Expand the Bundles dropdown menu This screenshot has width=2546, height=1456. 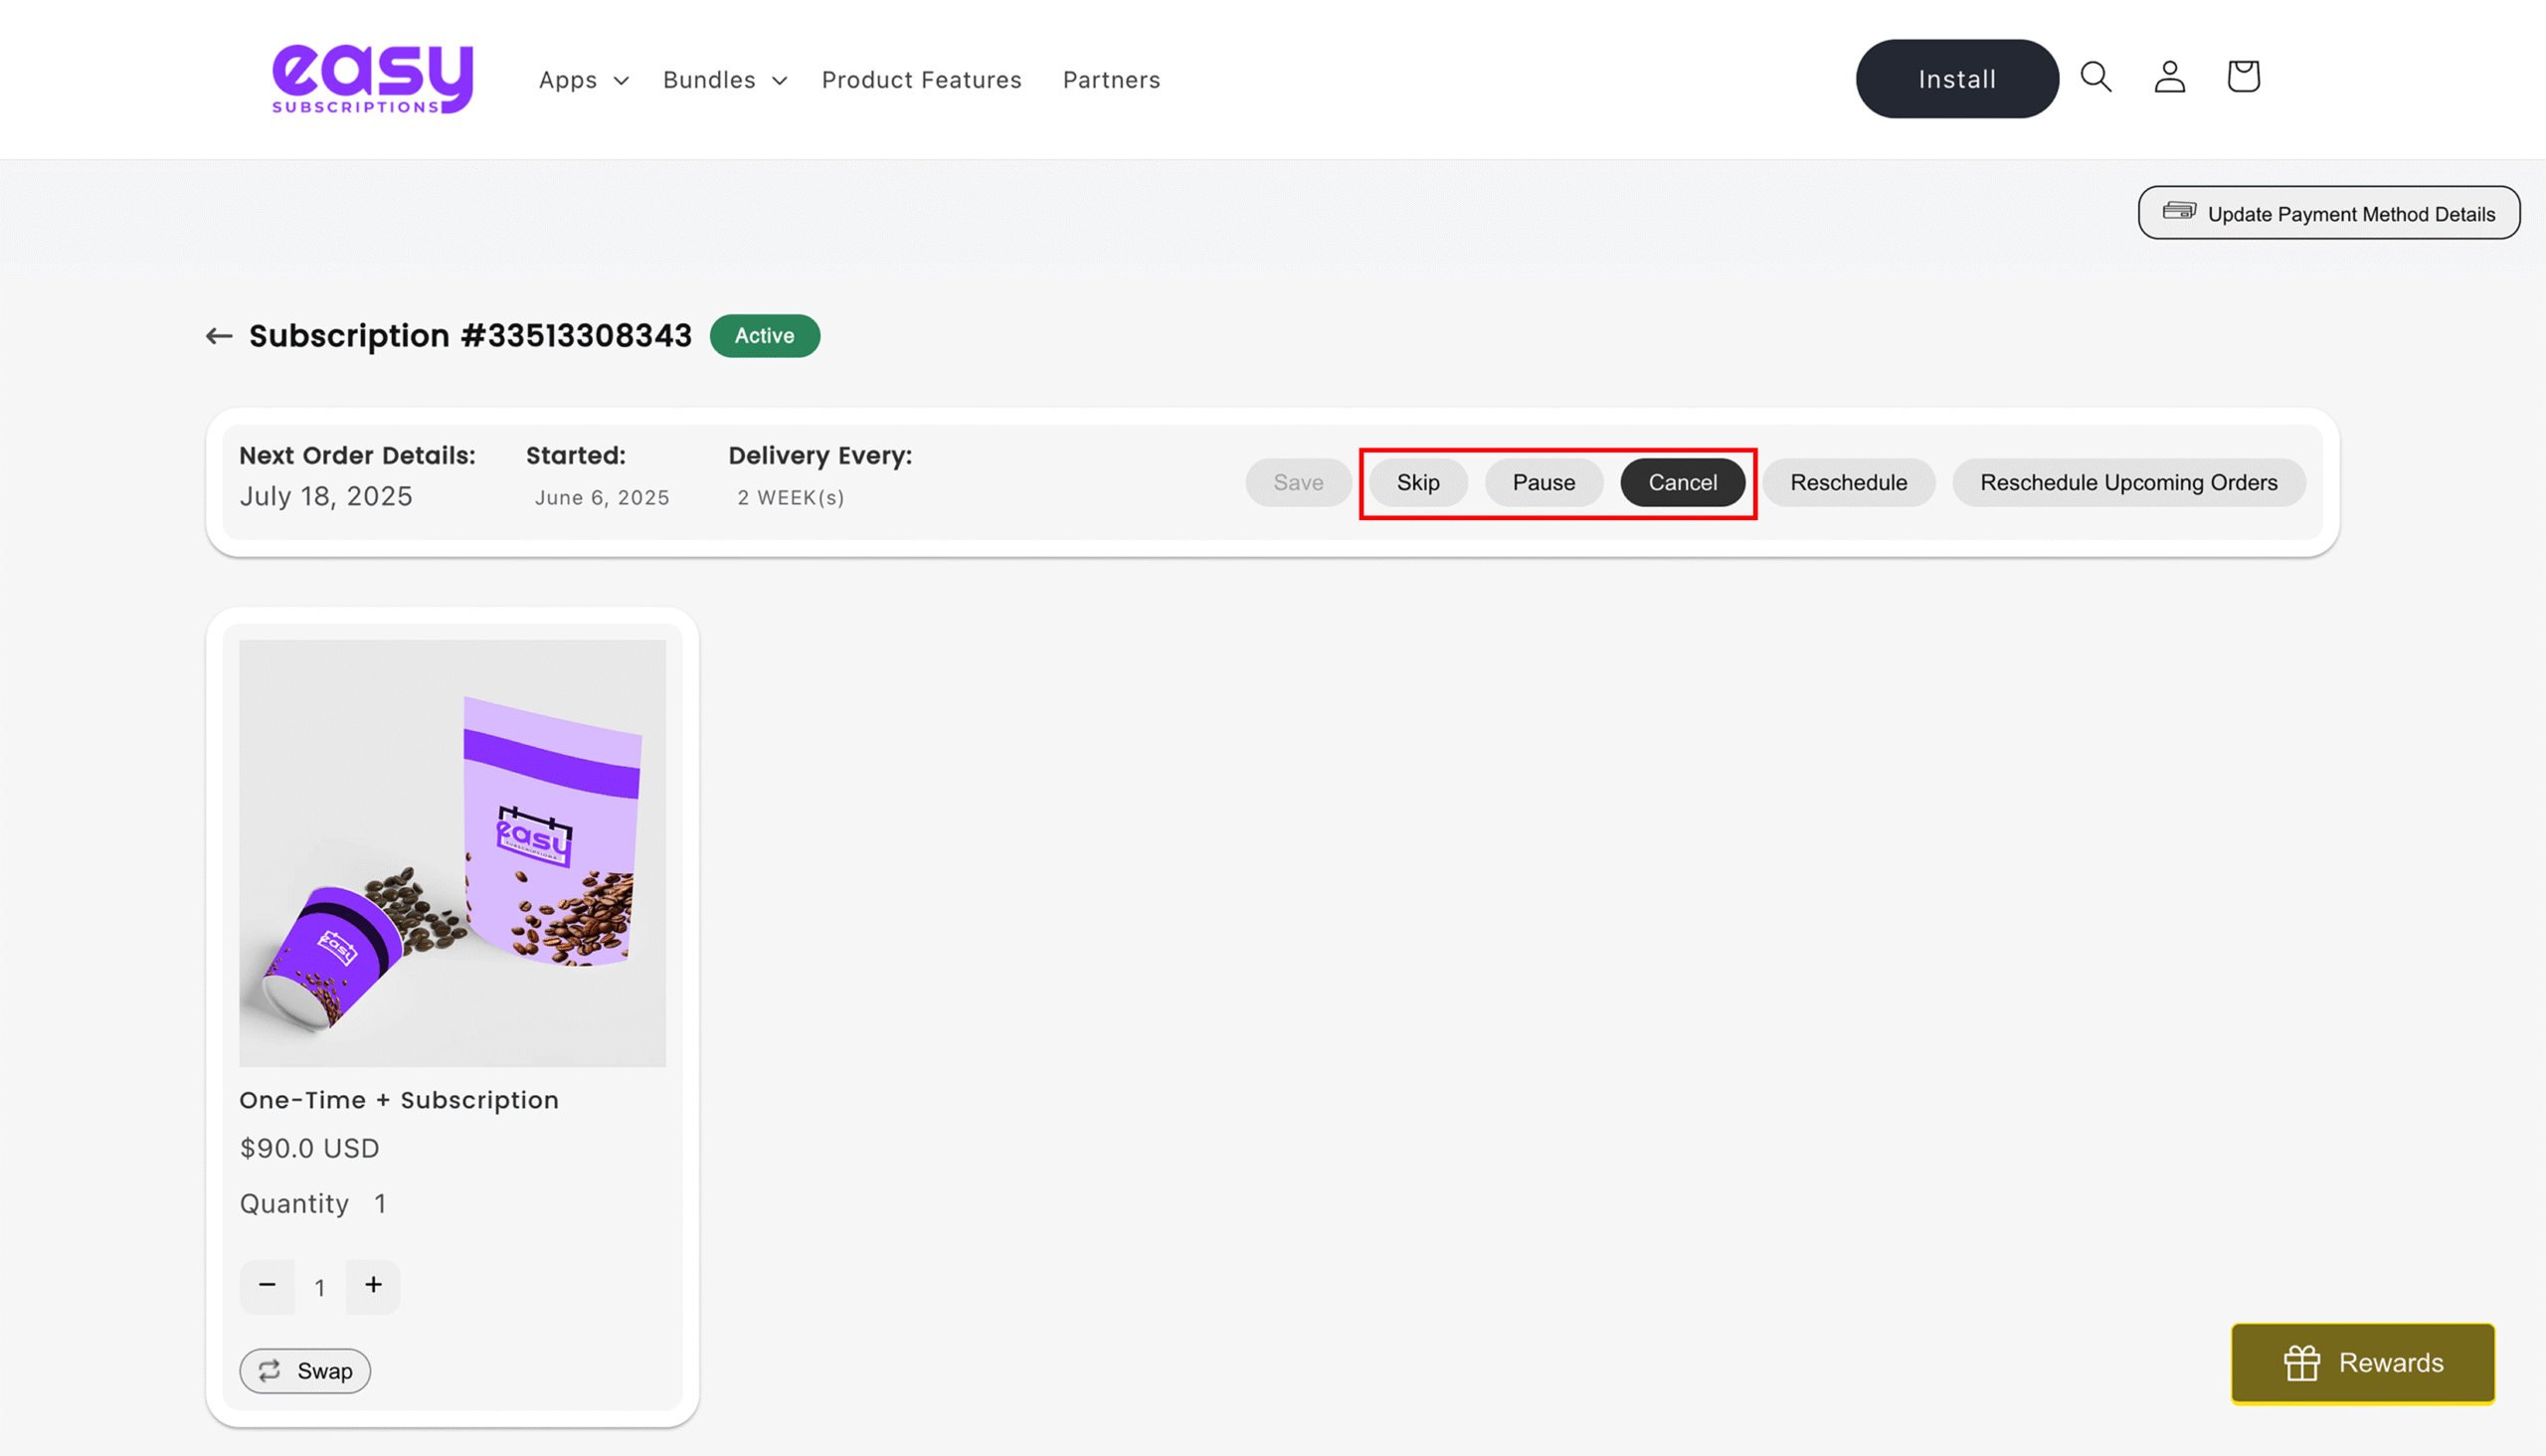pyautogui.click(x=725, y=80)
